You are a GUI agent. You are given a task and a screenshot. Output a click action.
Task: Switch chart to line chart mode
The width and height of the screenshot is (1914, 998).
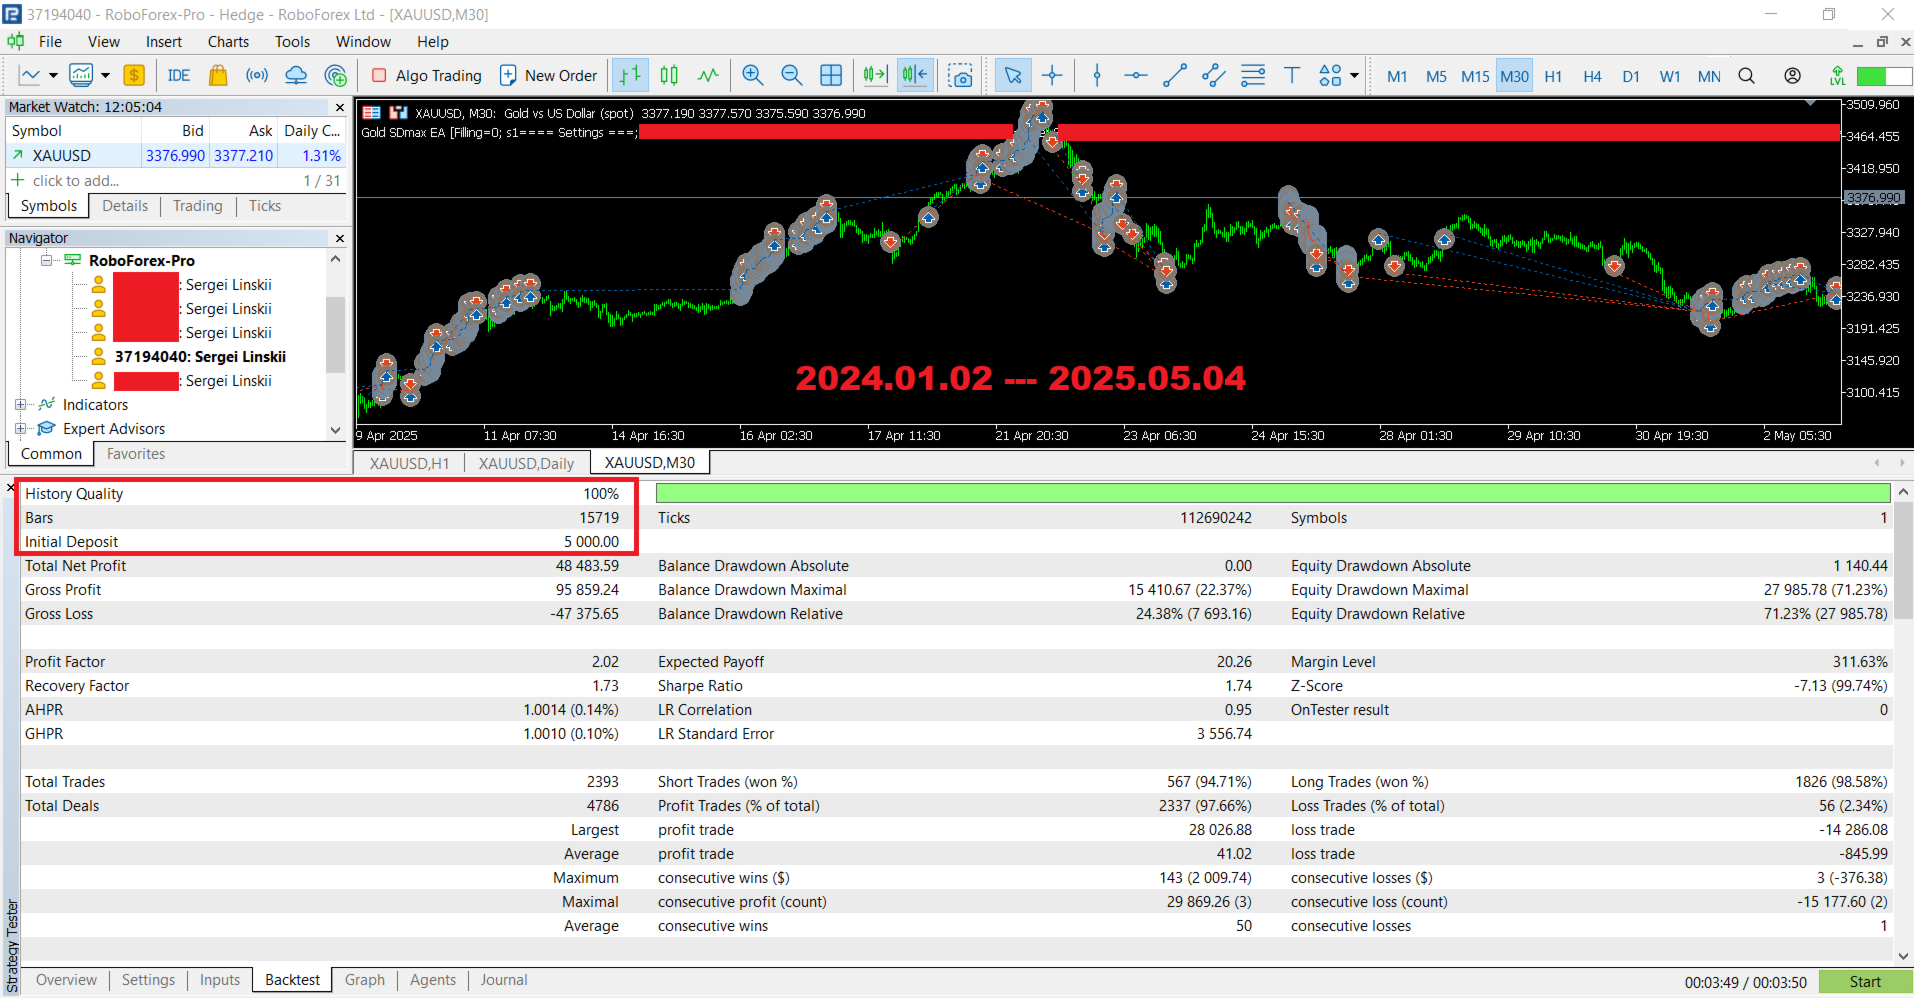click(x=708, y=75)
